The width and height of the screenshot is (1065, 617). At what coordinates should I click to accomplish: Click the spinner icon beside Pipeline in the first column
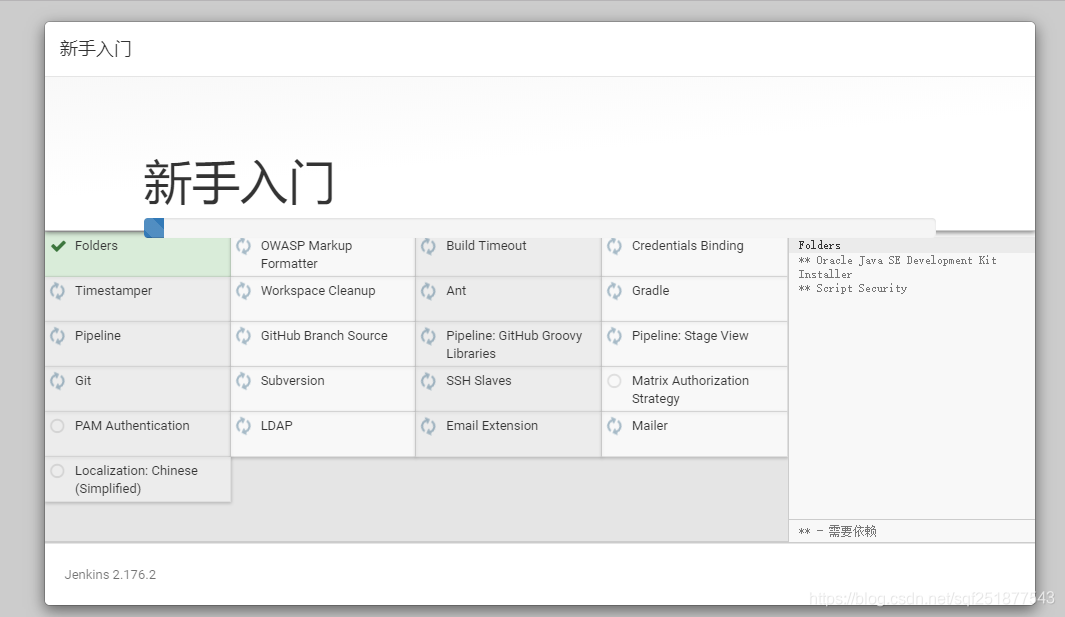click(58, 336)
